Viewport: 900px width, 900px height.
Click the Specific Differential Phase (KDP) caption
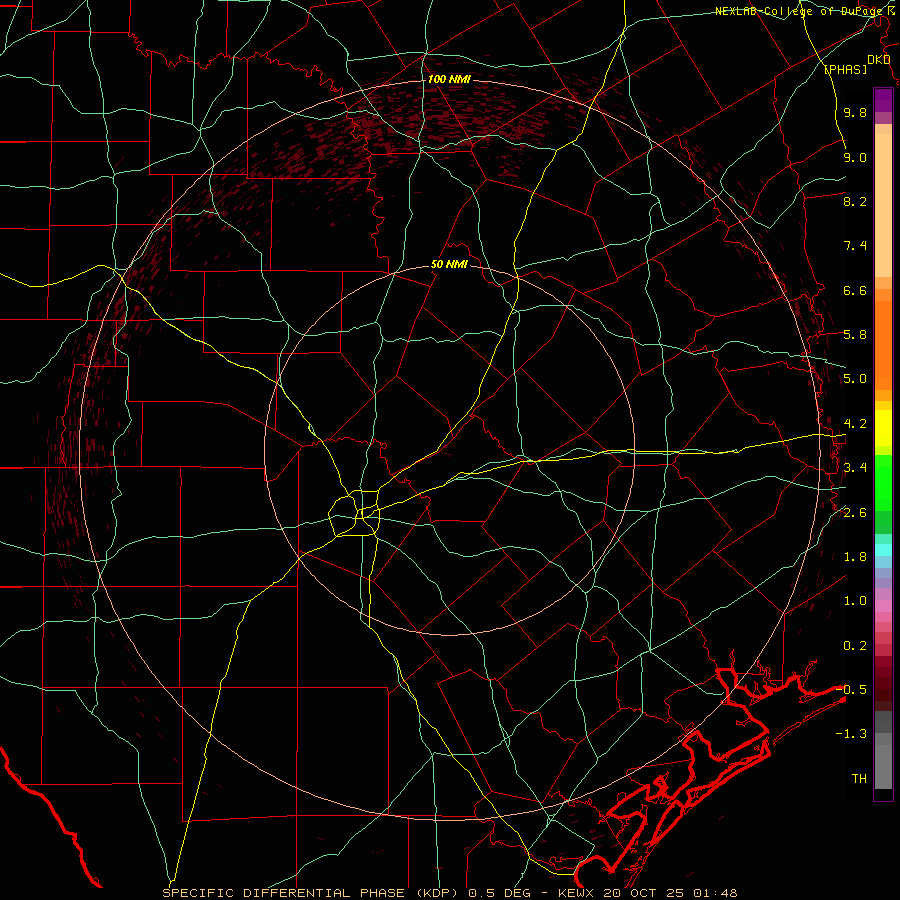[x=313, y=893]
